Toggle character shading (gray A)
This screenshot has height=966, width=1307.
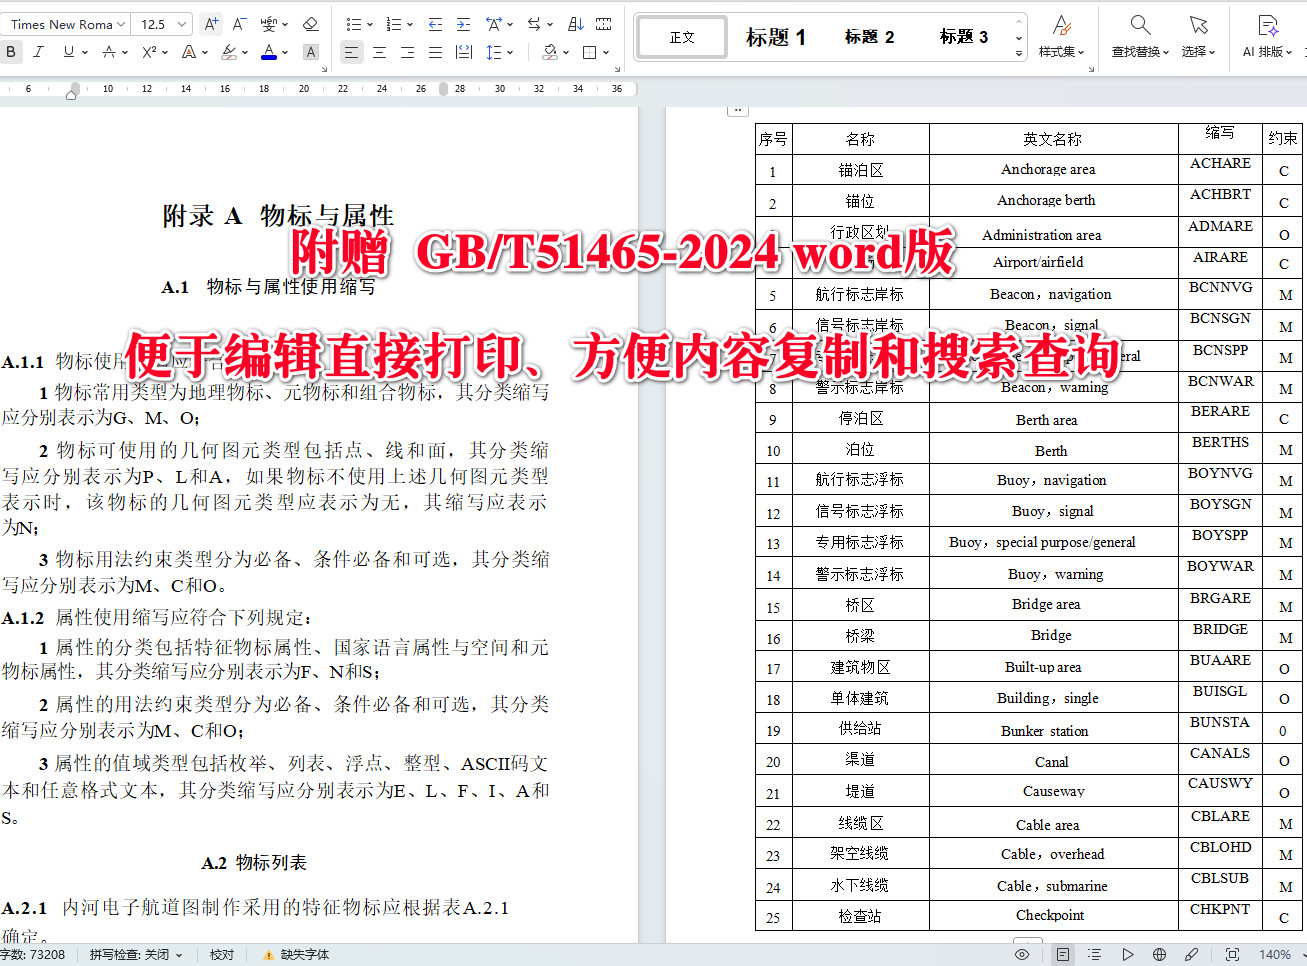311,52
